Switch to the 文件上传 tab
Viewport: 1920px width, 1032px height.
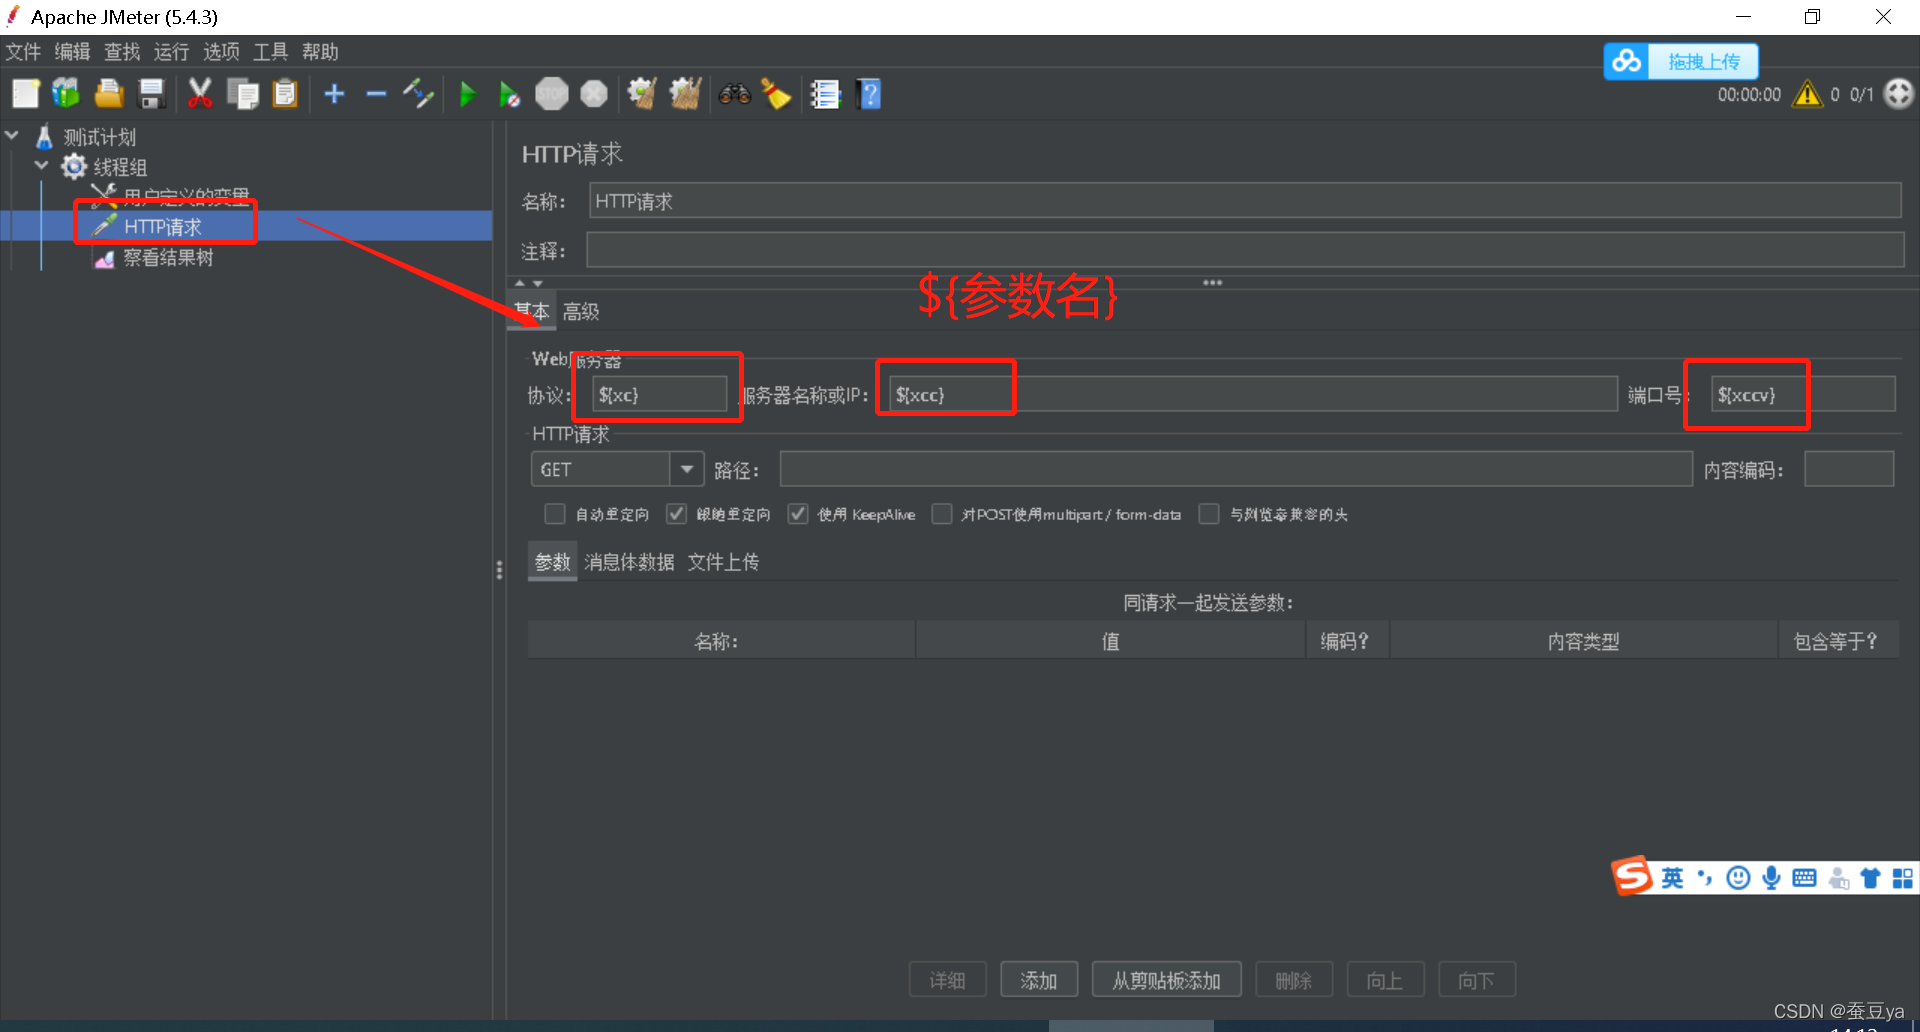(723, 562)
